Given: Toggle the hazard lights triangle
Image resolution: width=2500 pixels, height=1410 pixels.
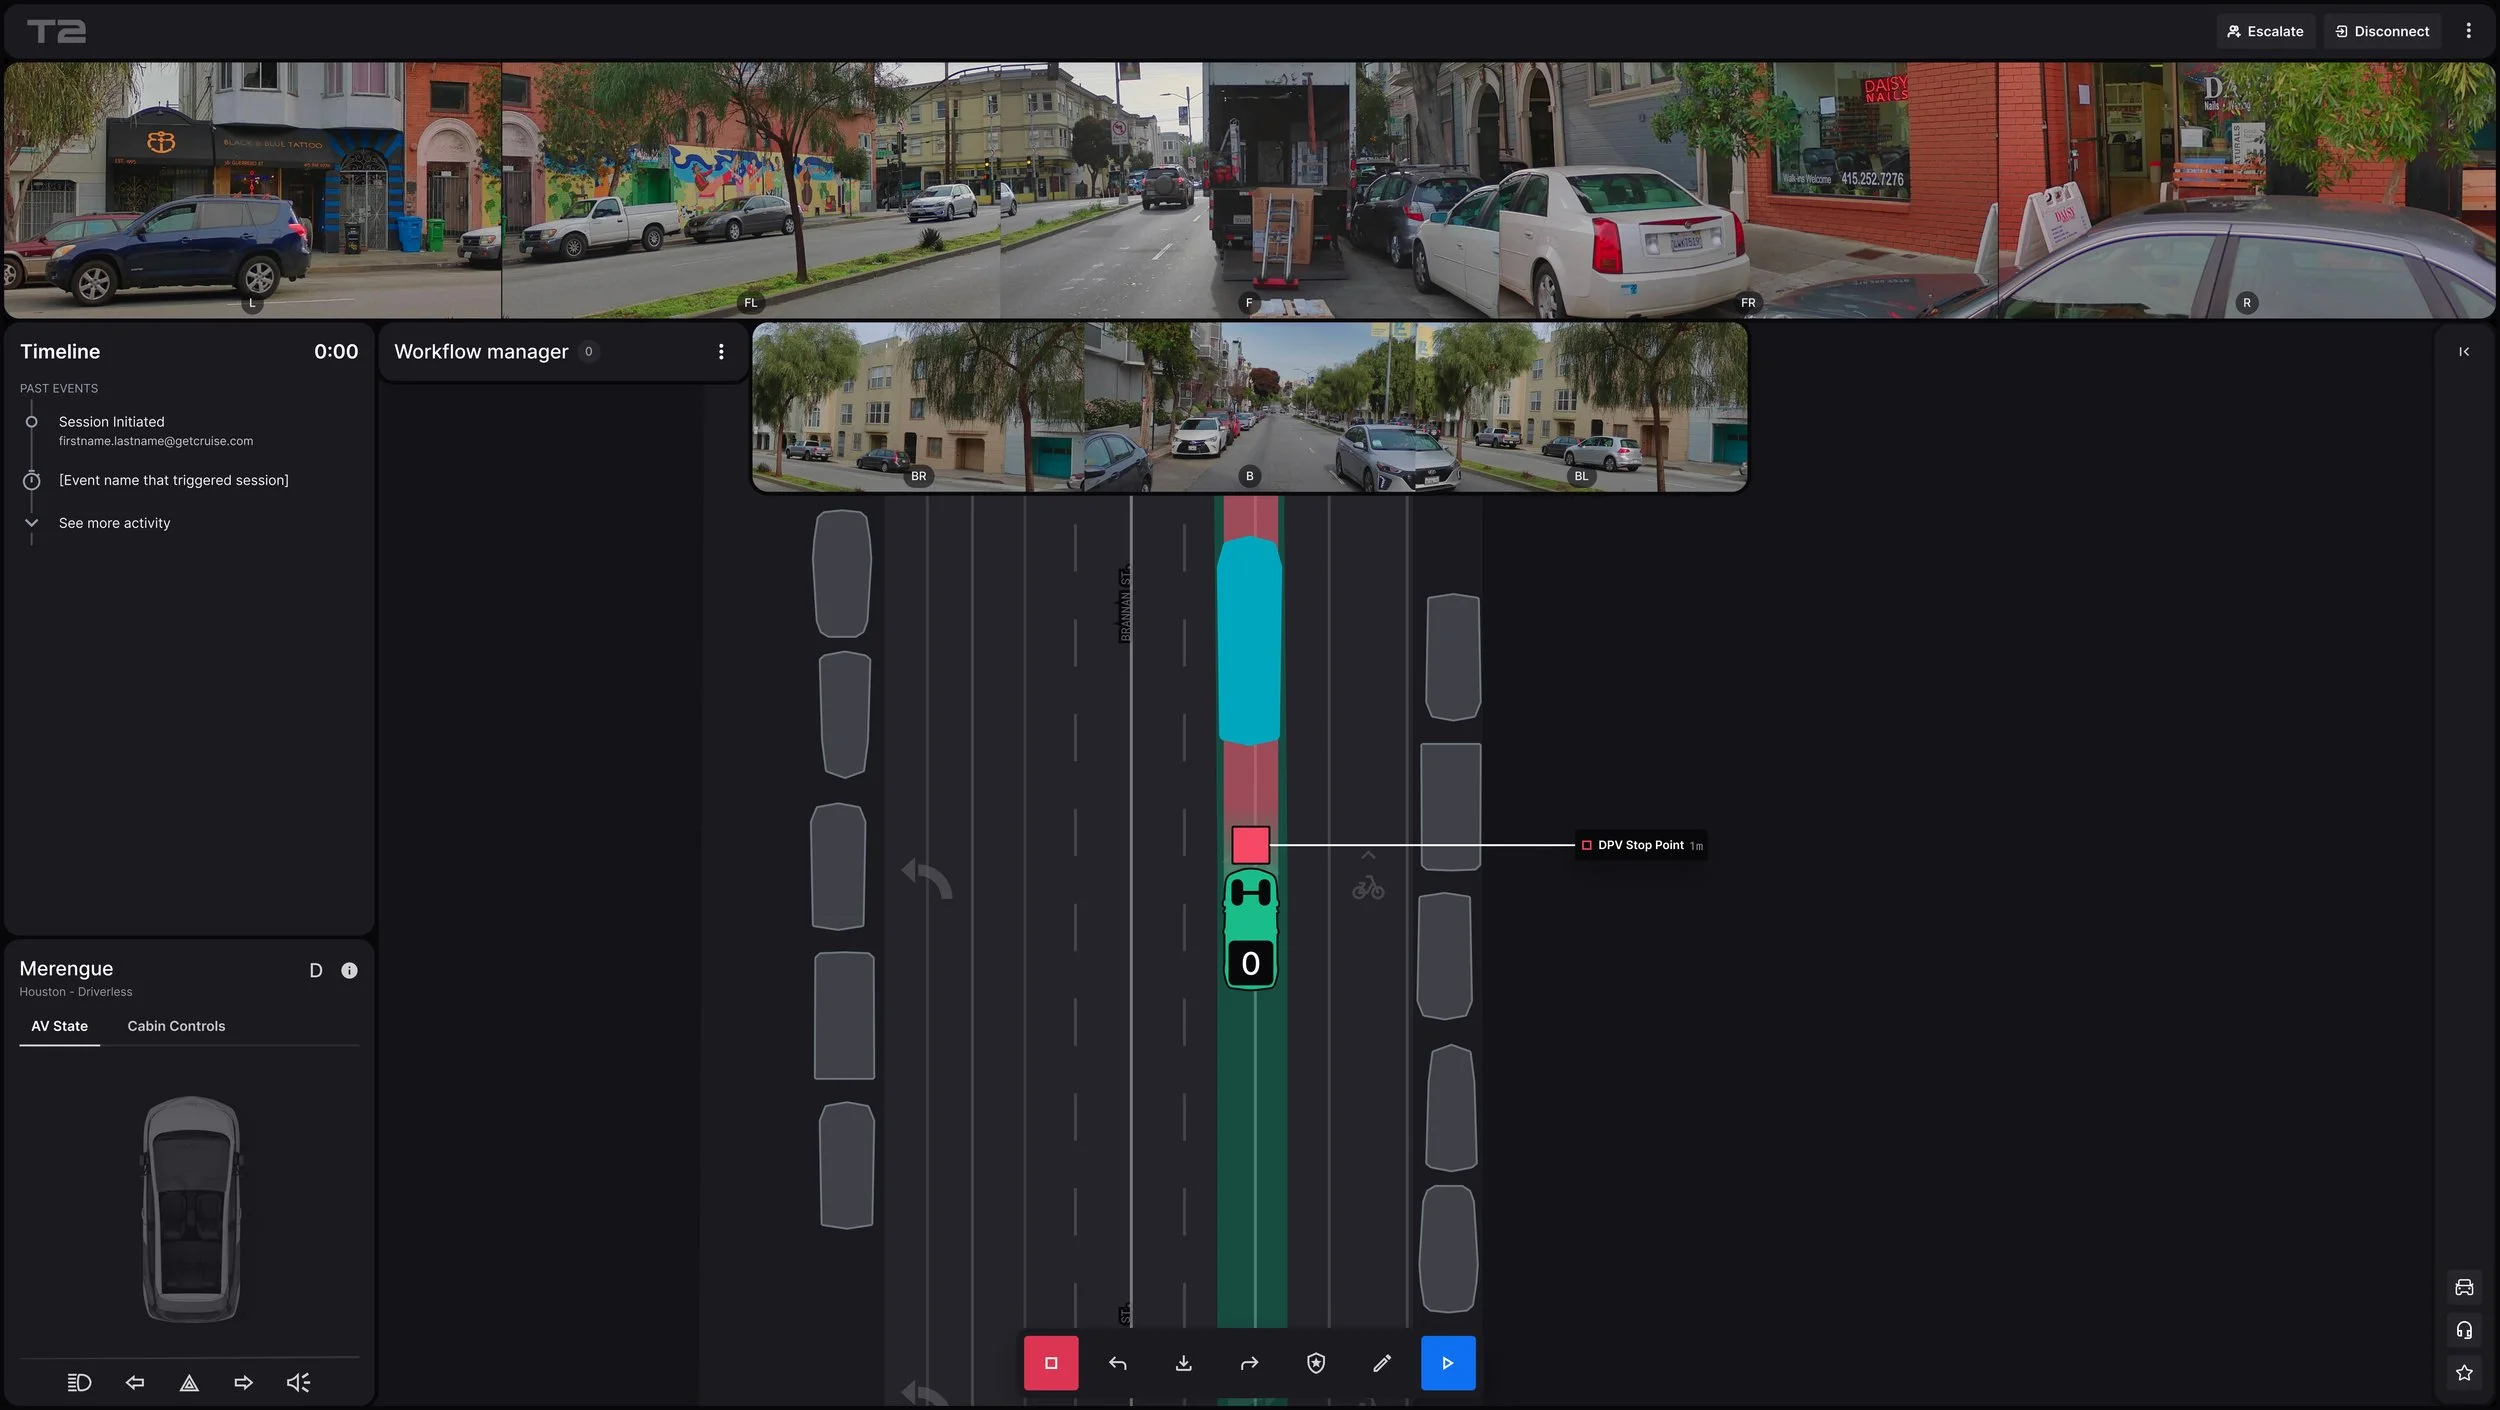Looking at the screenshot, I should (189, 1383).
